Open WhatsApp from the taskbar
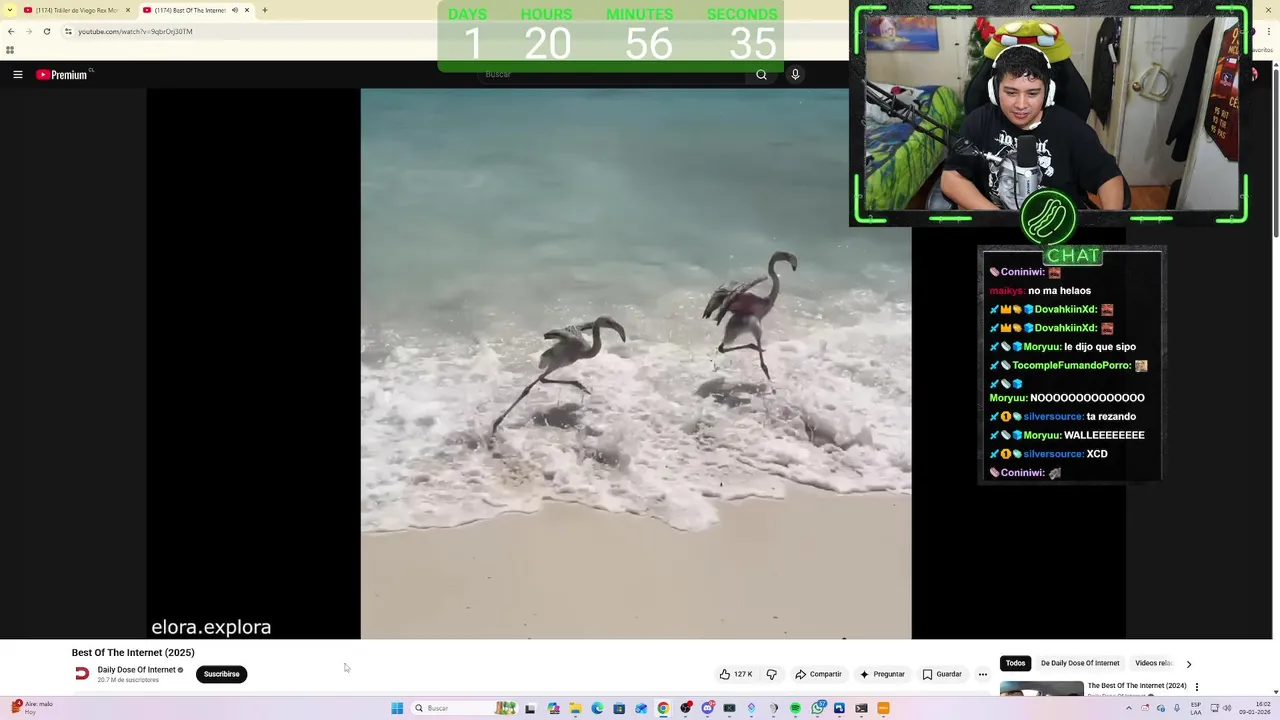Viewport: 1280px width, 720px height. [817, 708]
